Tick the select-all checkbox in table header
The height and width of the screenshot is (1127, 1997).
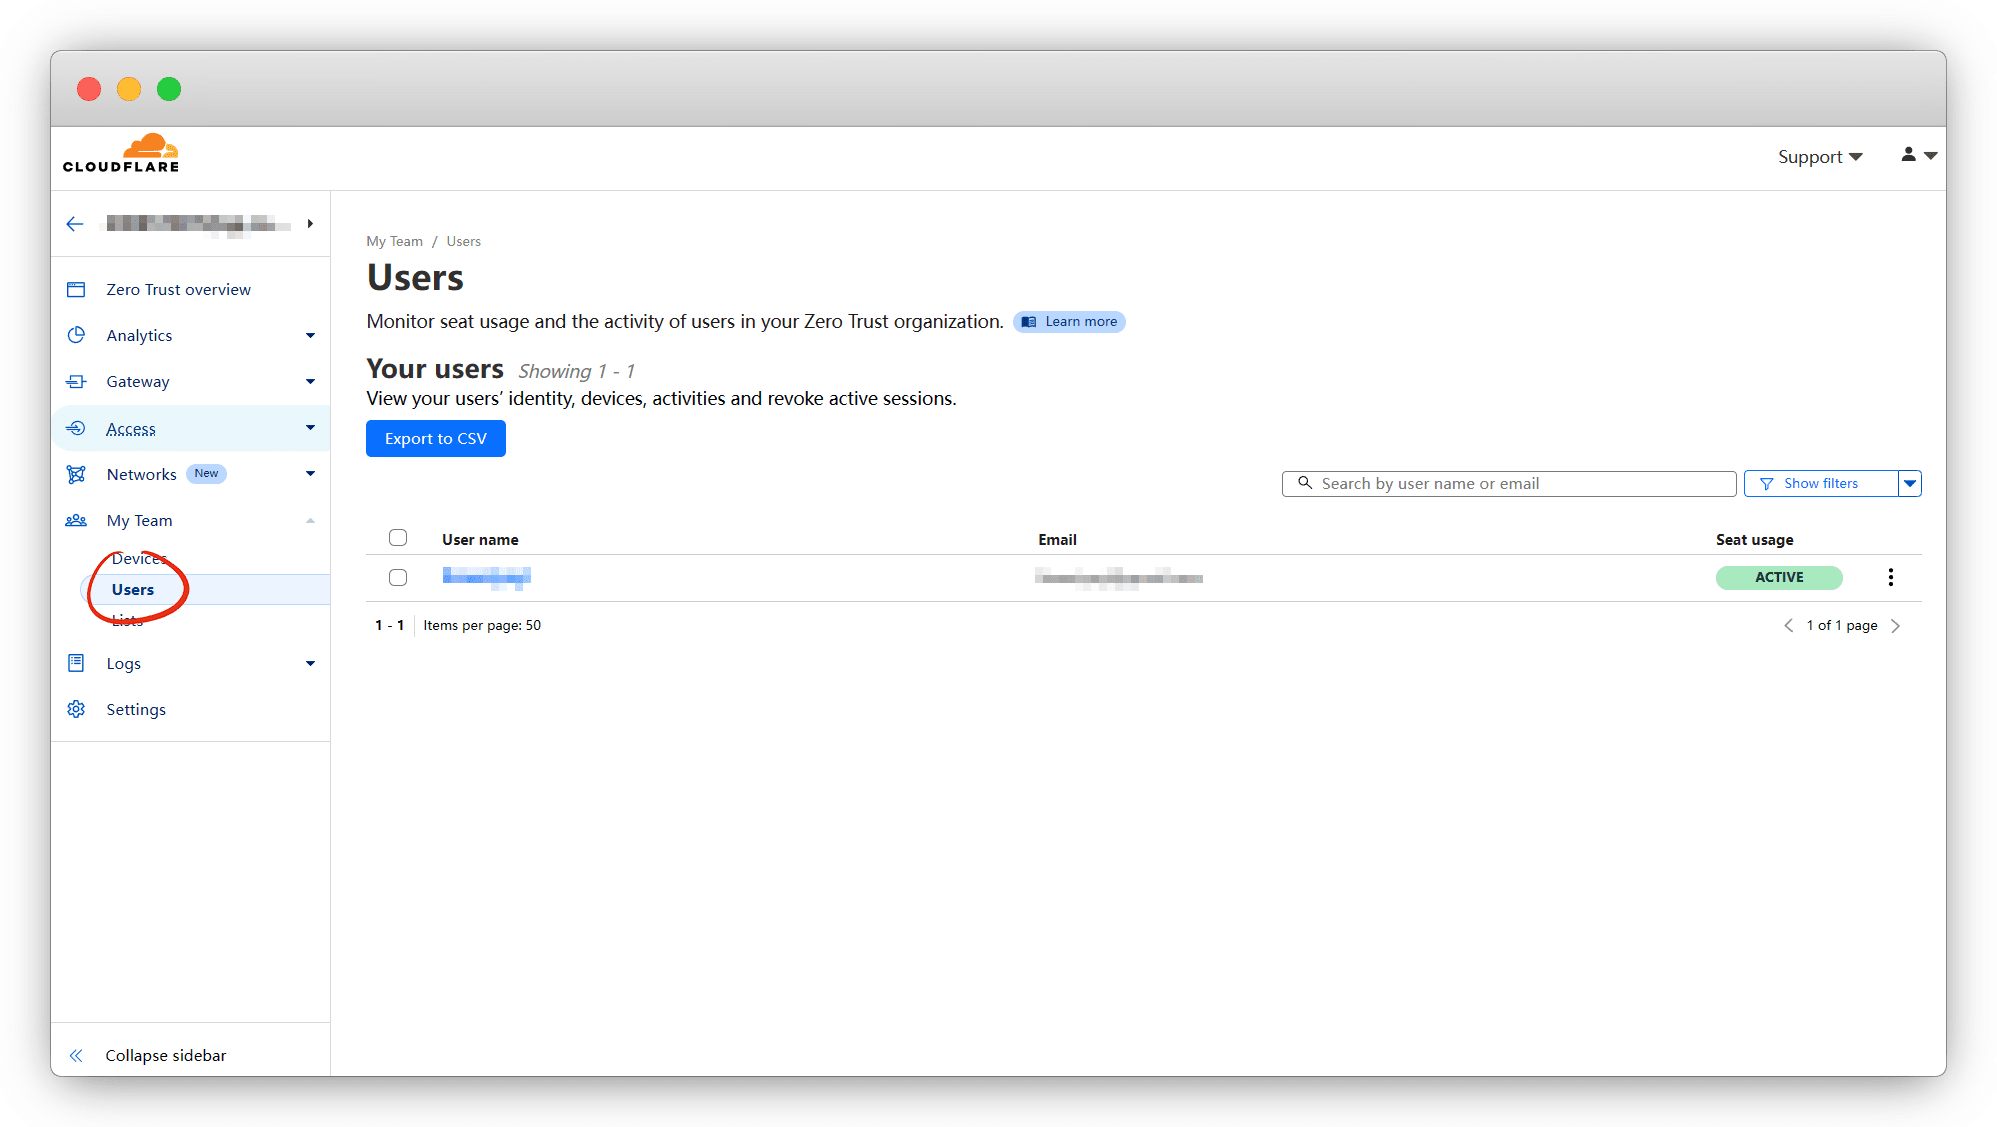398,538
